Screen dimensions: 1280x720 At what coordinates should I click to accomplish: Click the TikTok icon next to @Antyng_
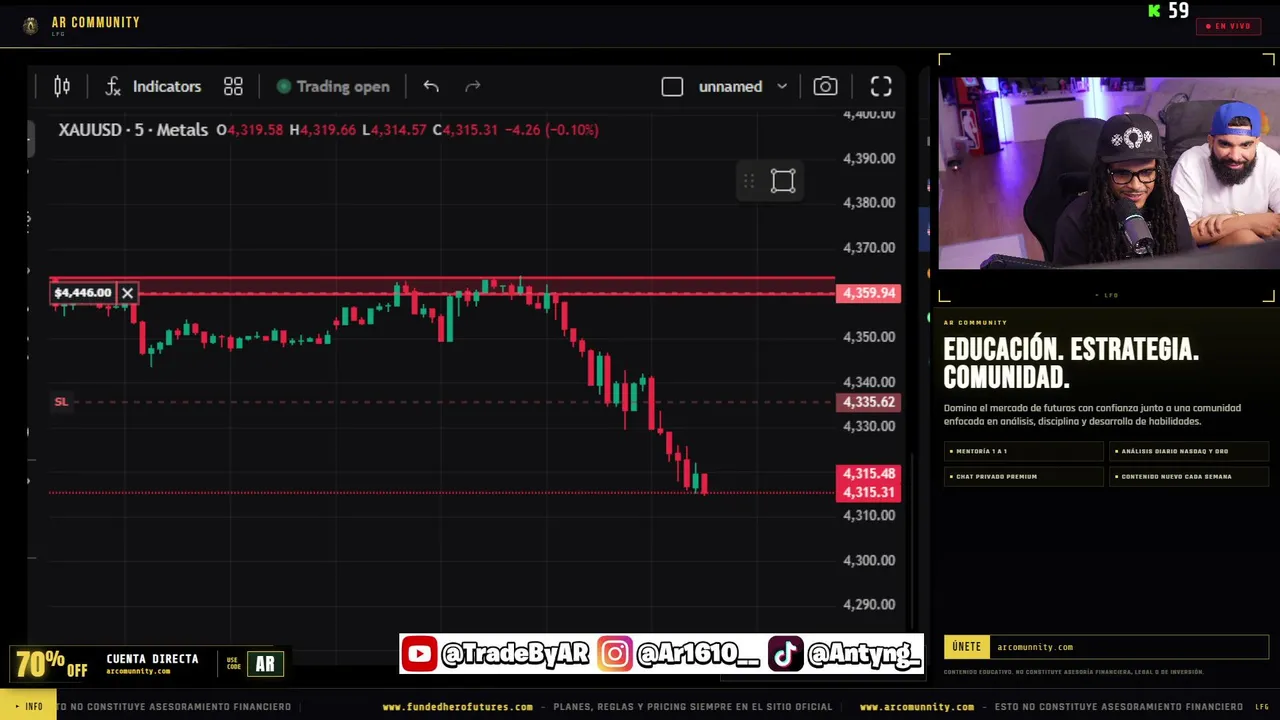coord(785,654)
